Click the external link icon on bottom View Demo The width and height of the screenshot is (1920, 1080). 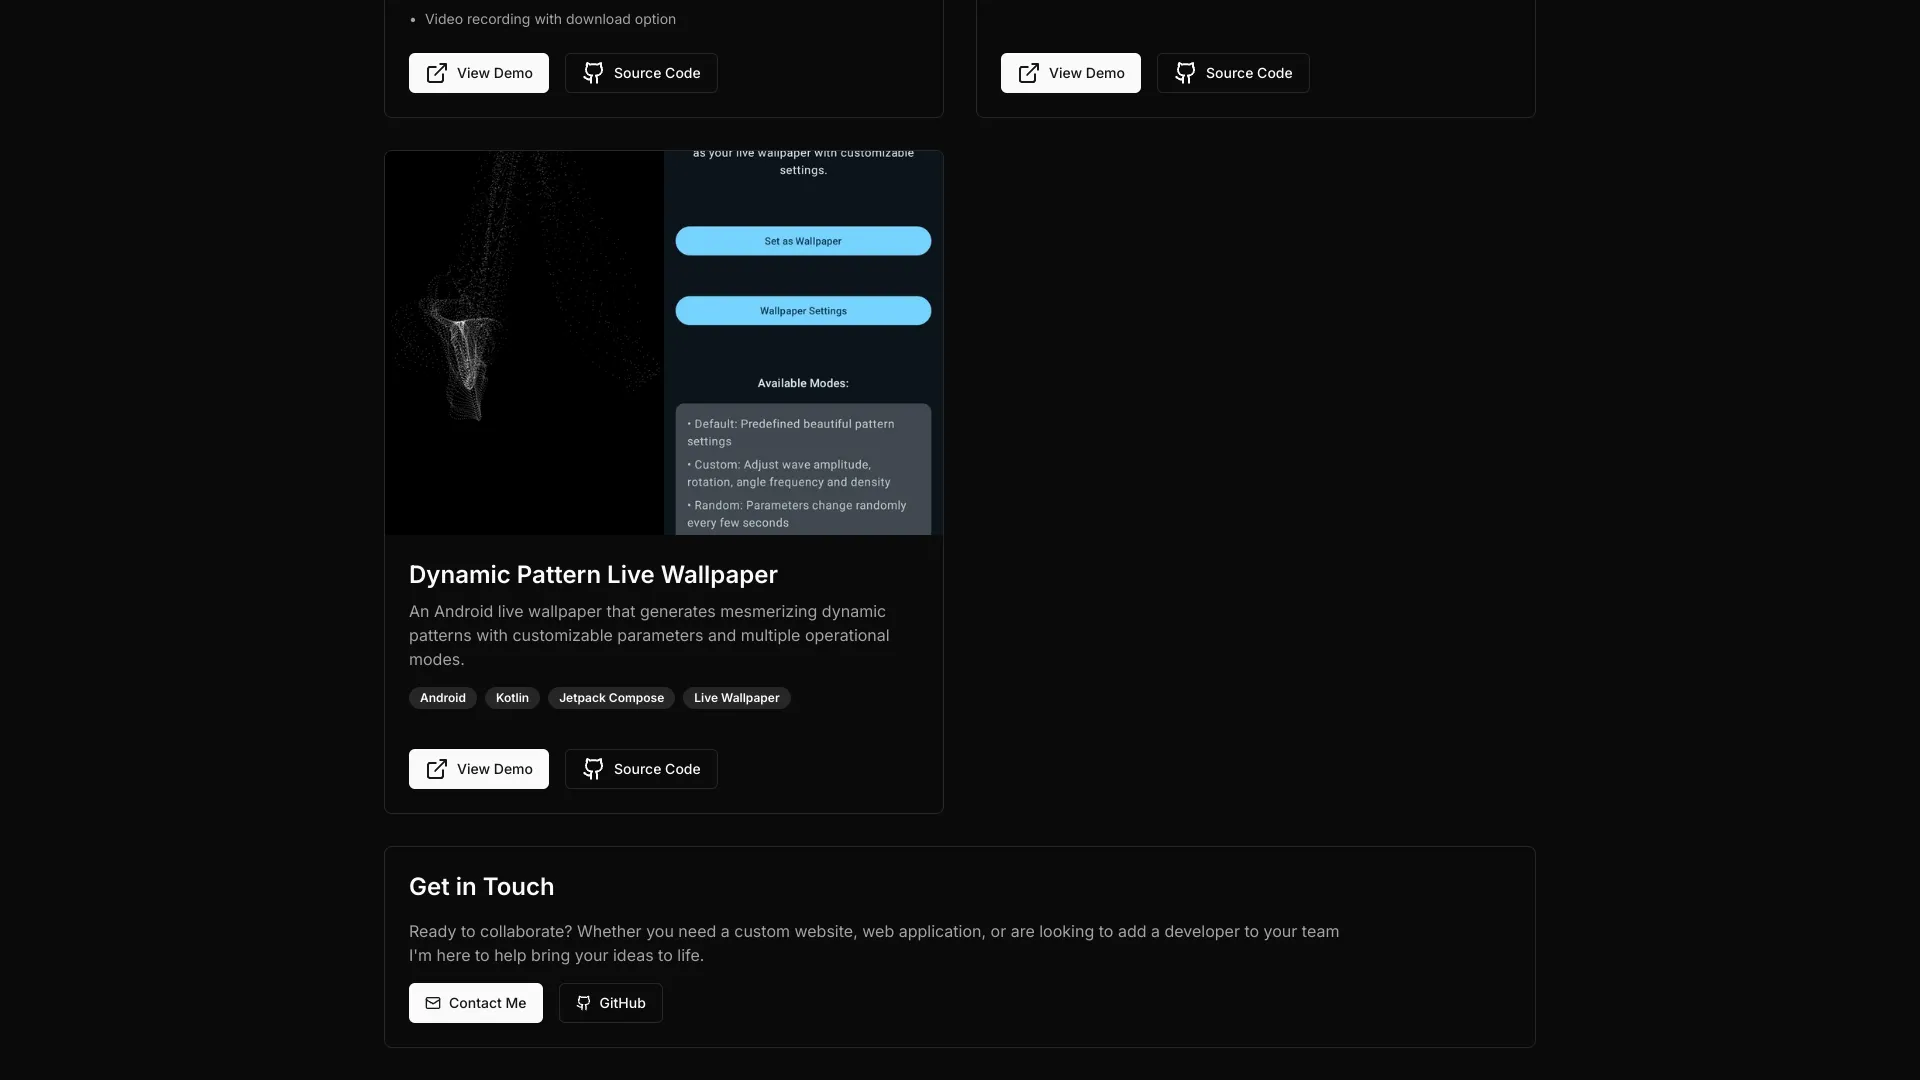pyautogui.click(x=436, y=769)
